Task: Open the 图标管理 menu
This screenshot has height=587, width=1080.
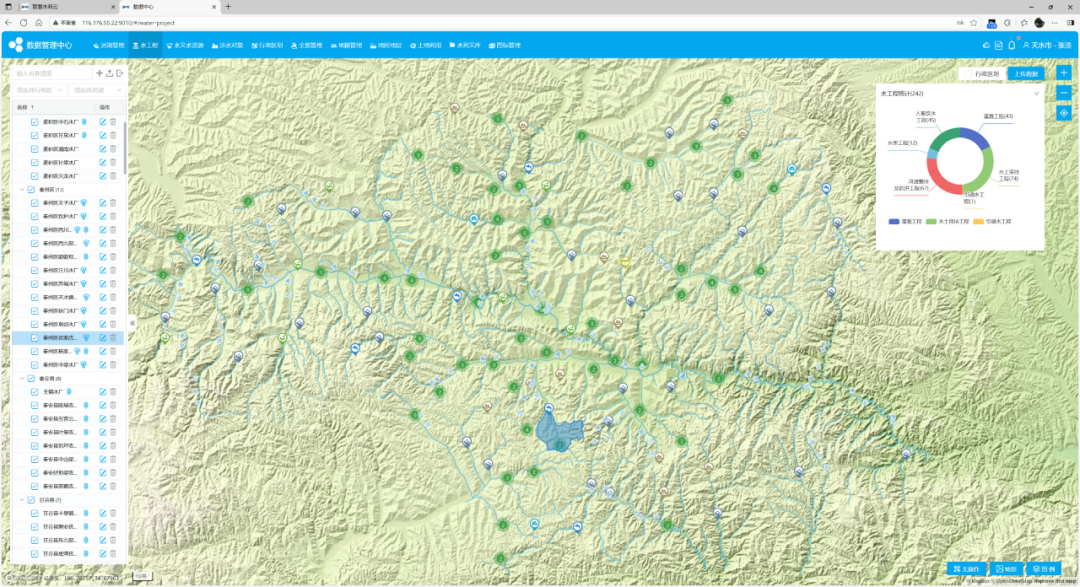Action: point(505,45)
